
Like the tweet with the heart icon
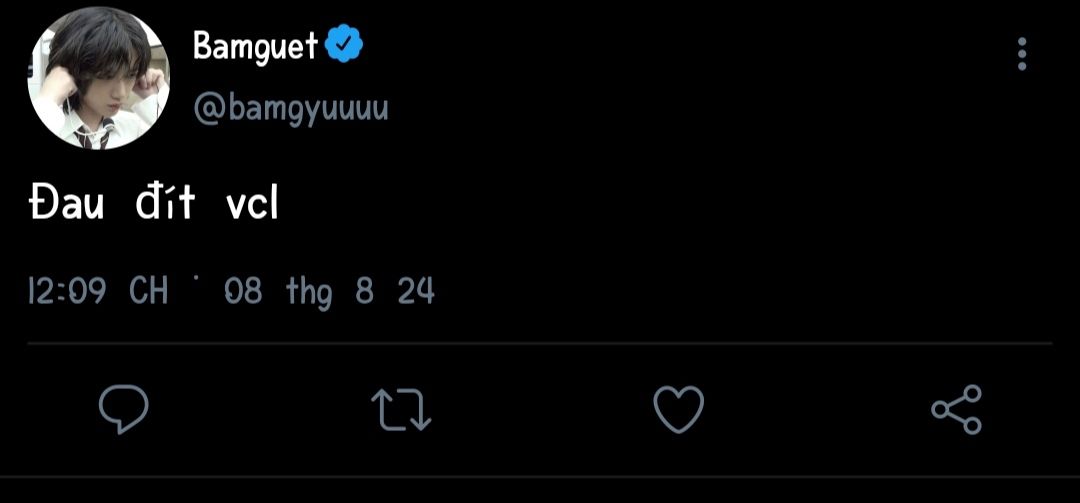click(679, 409)
